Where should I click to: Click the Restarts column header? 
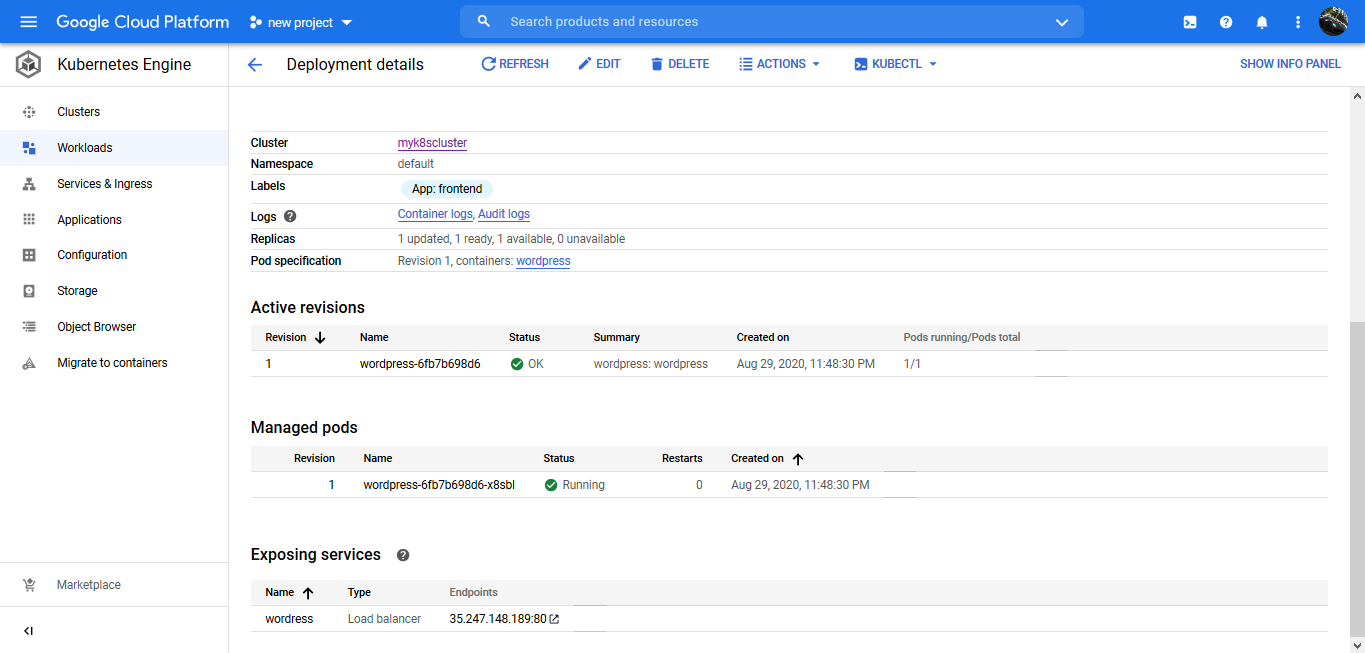(682, 459)
